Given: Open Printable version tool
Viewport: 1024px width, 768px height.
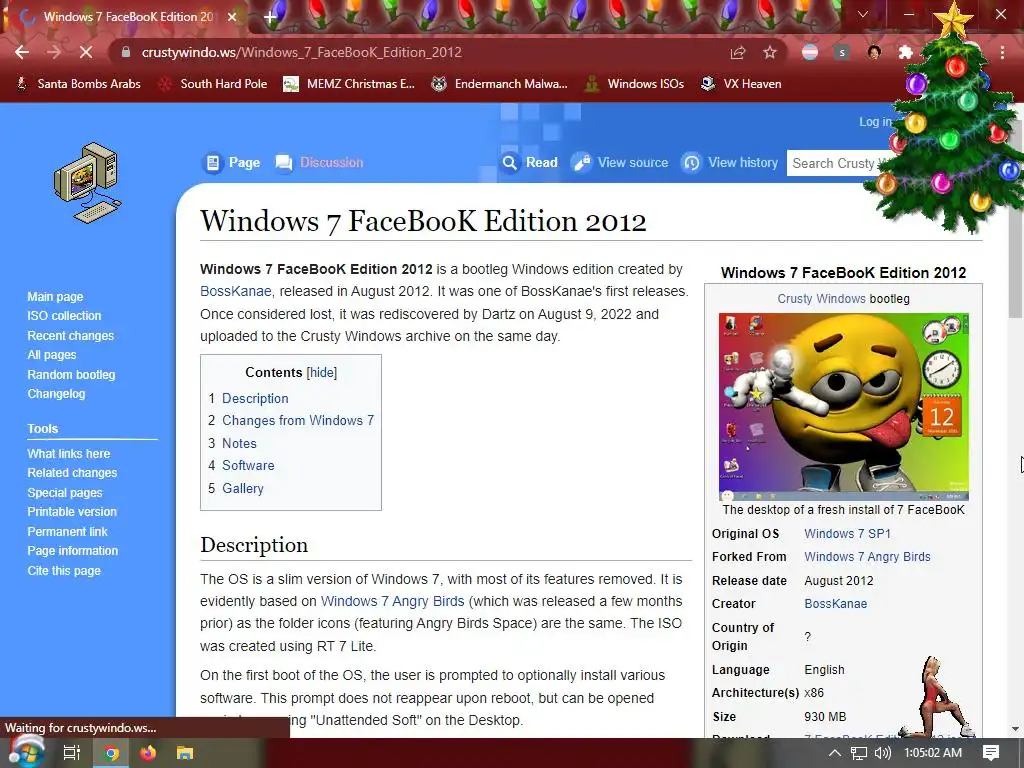Looking at the screenshot, I should click(72, 512).
